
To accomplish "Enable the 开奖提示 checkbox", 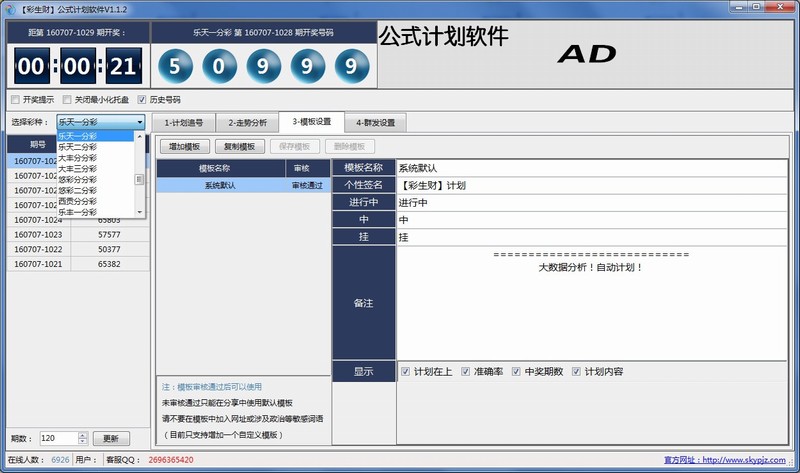I will [x=14, y=100].
